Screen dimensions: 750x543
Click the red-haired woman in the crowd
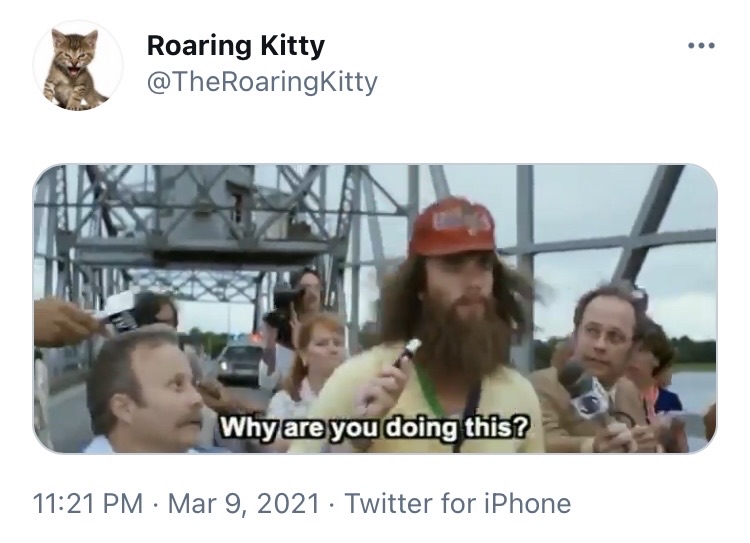(x=313, y=364)
